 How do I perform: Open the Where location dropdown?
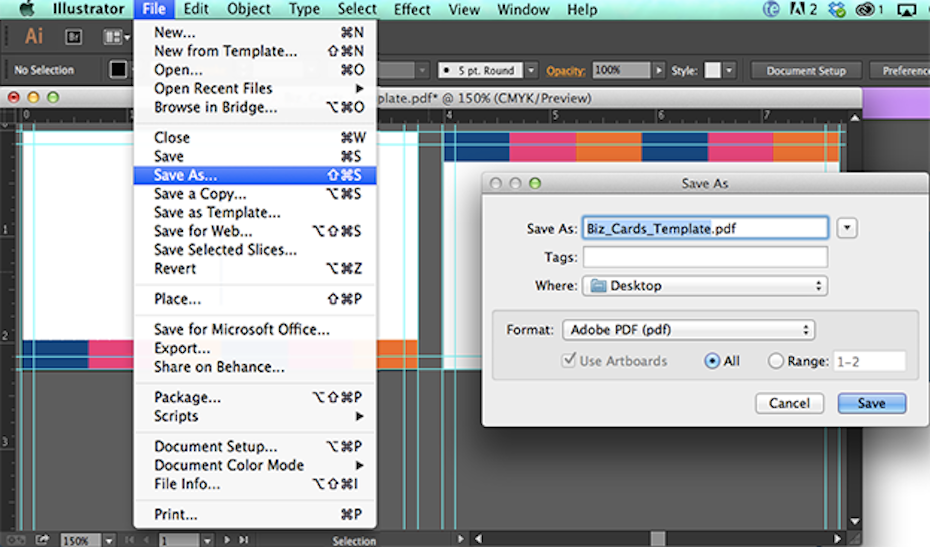[704, 286]
